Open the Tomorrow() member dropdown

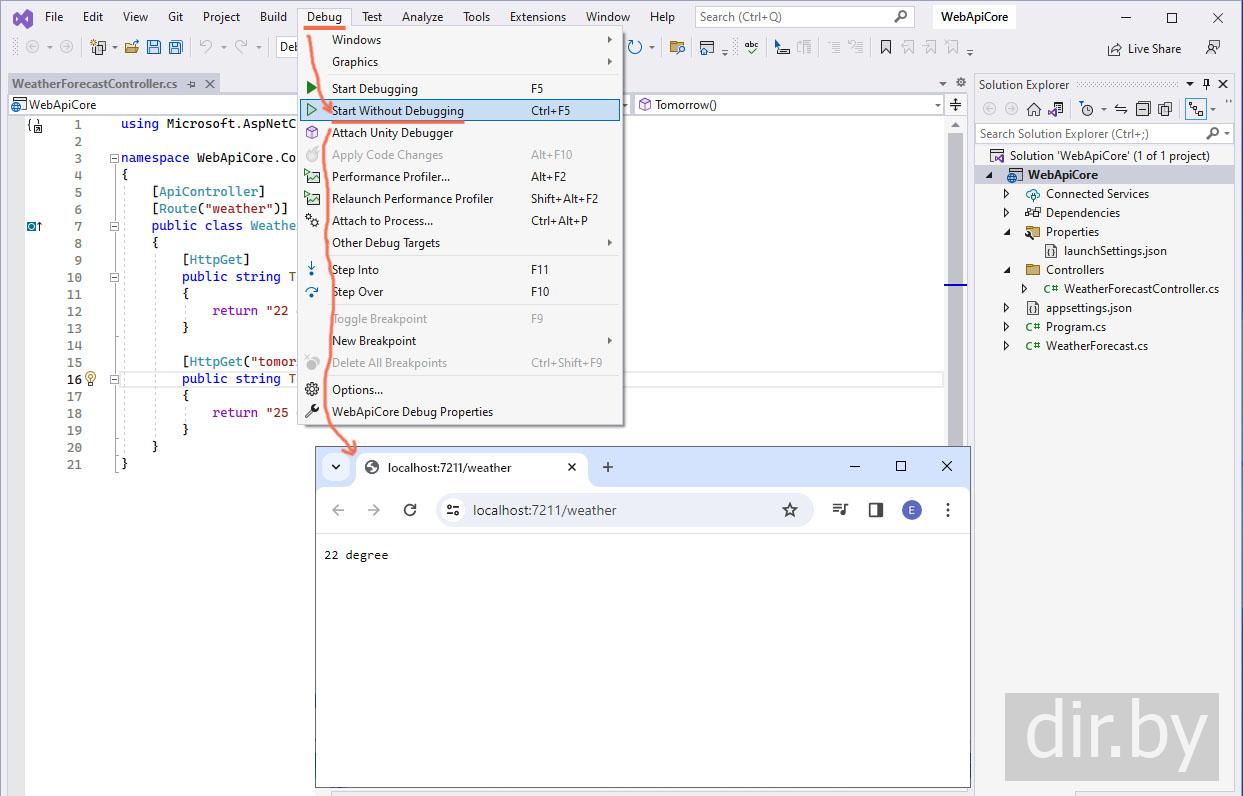tap(937, 105)
